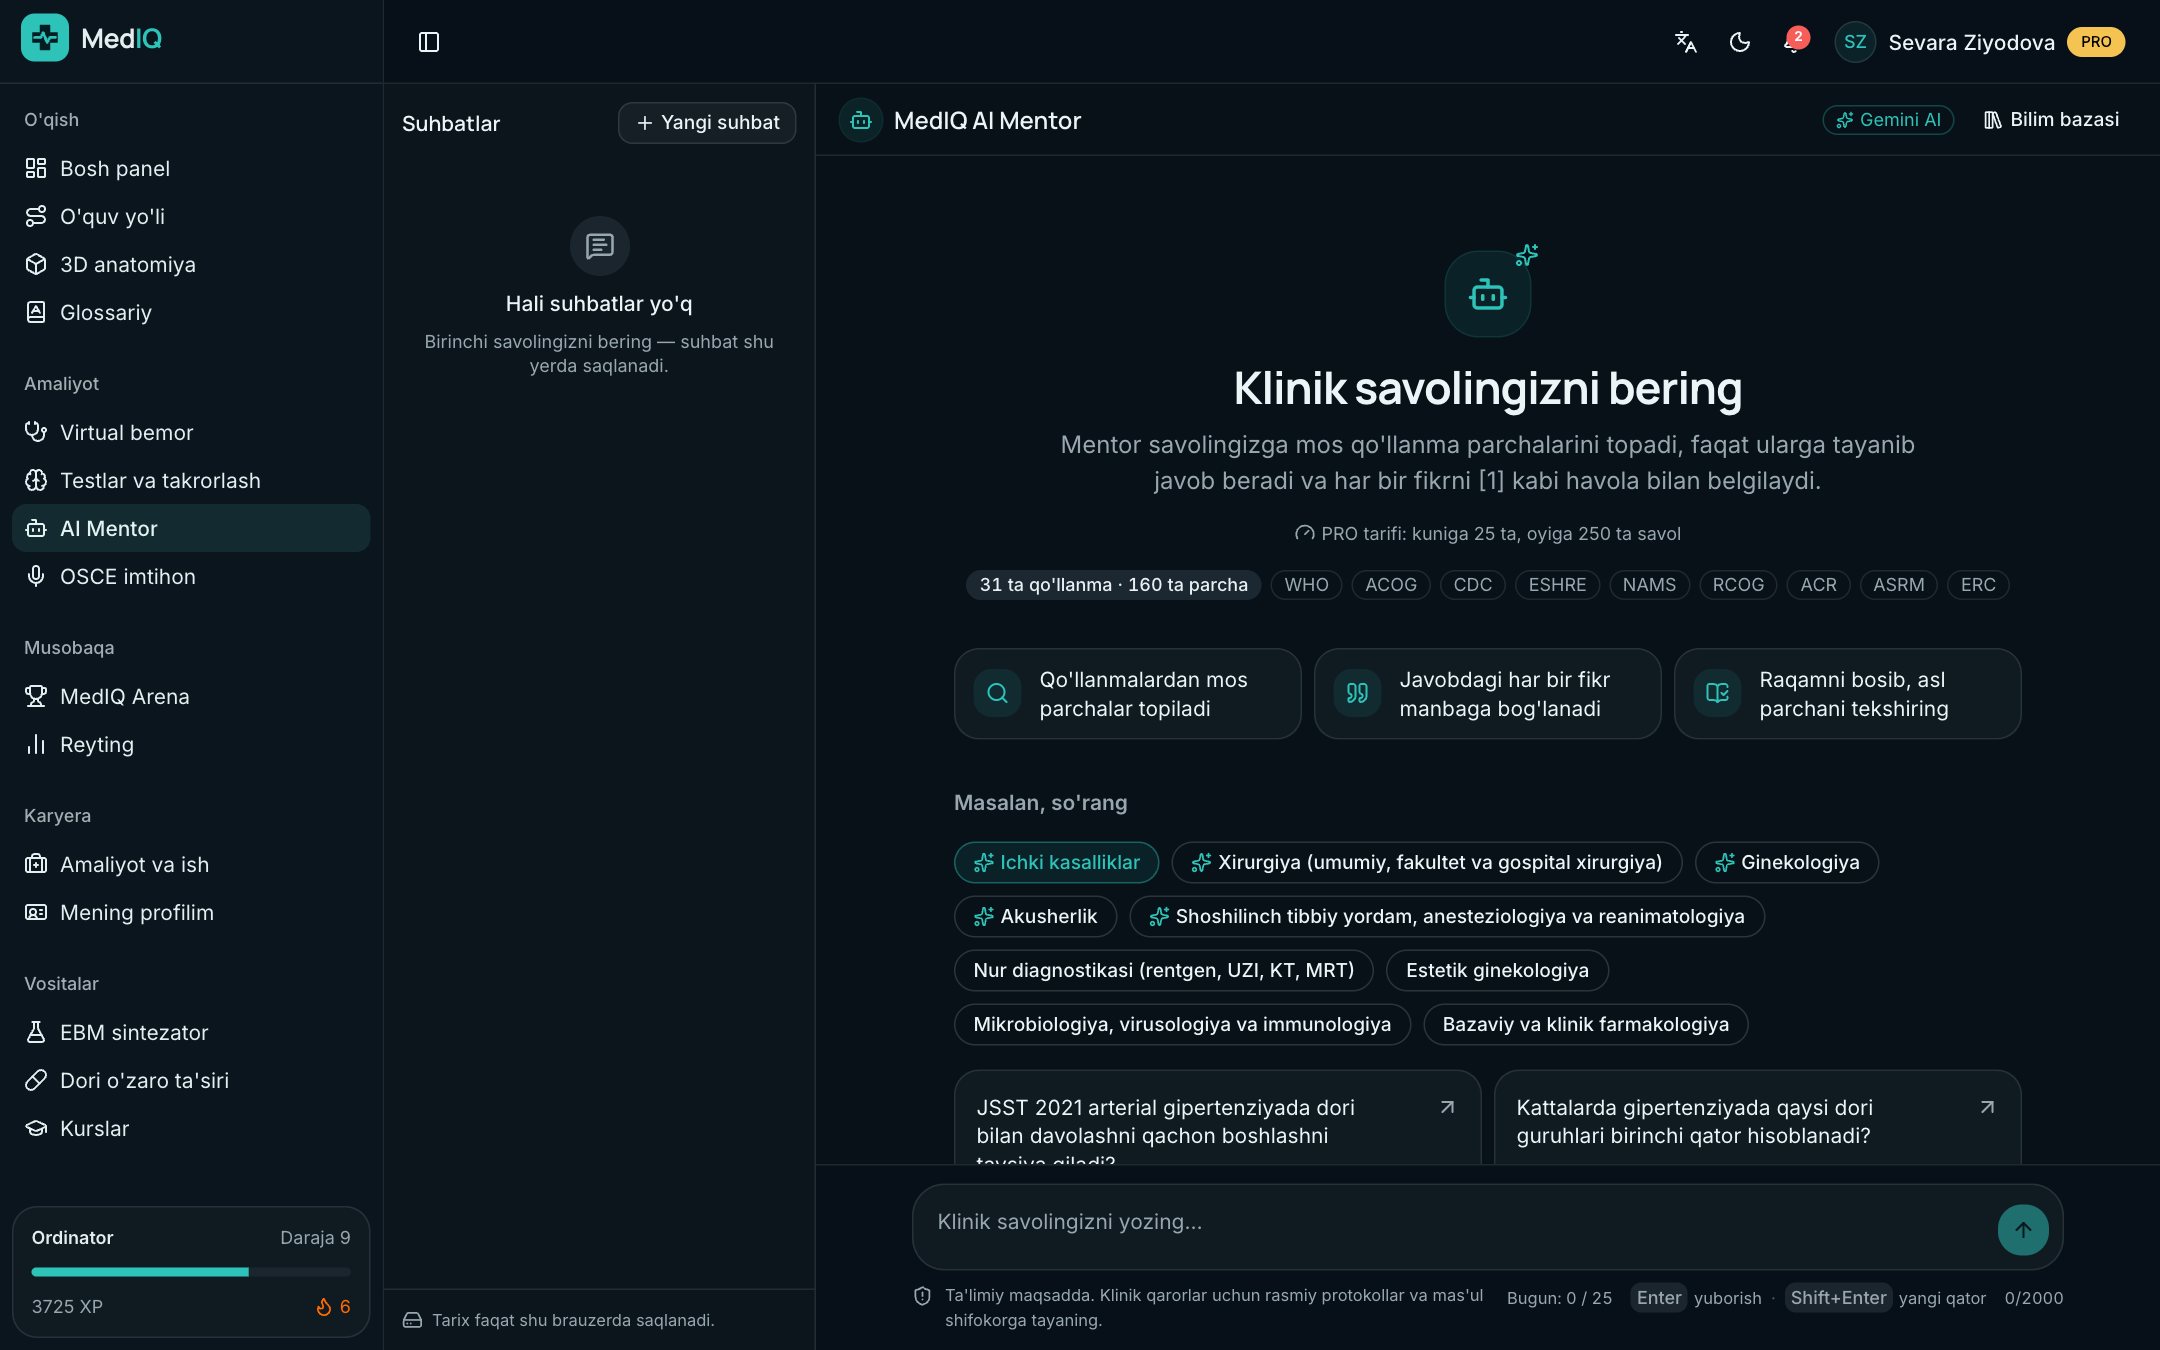Select the ERC source tag
2160x1350 pixels.
(x=1978, y=585)
